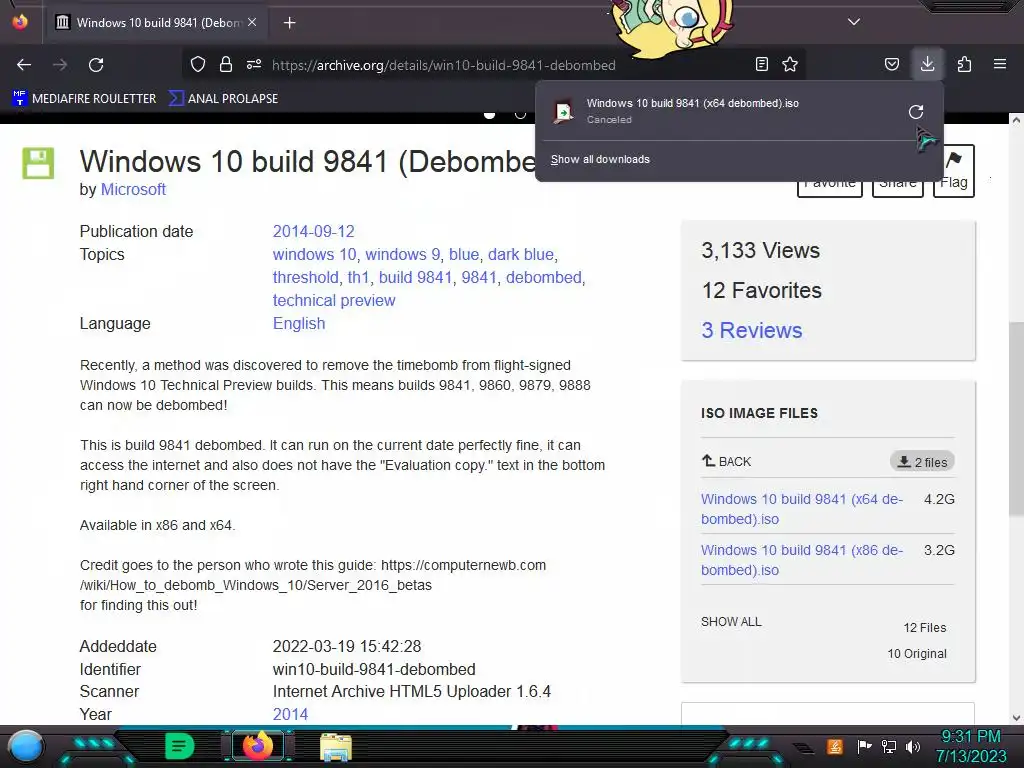Click the software floppy disk item icon
Image resolution: width=1024 pixels, height=768 pixels.
point(38,163)
